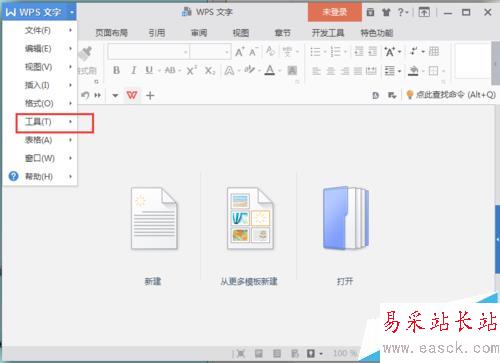Toggle bold formatting

(116, 71)
